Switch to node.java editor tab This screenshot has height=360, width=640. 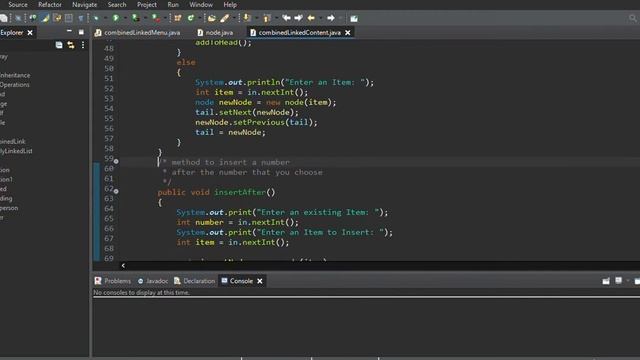215,33
